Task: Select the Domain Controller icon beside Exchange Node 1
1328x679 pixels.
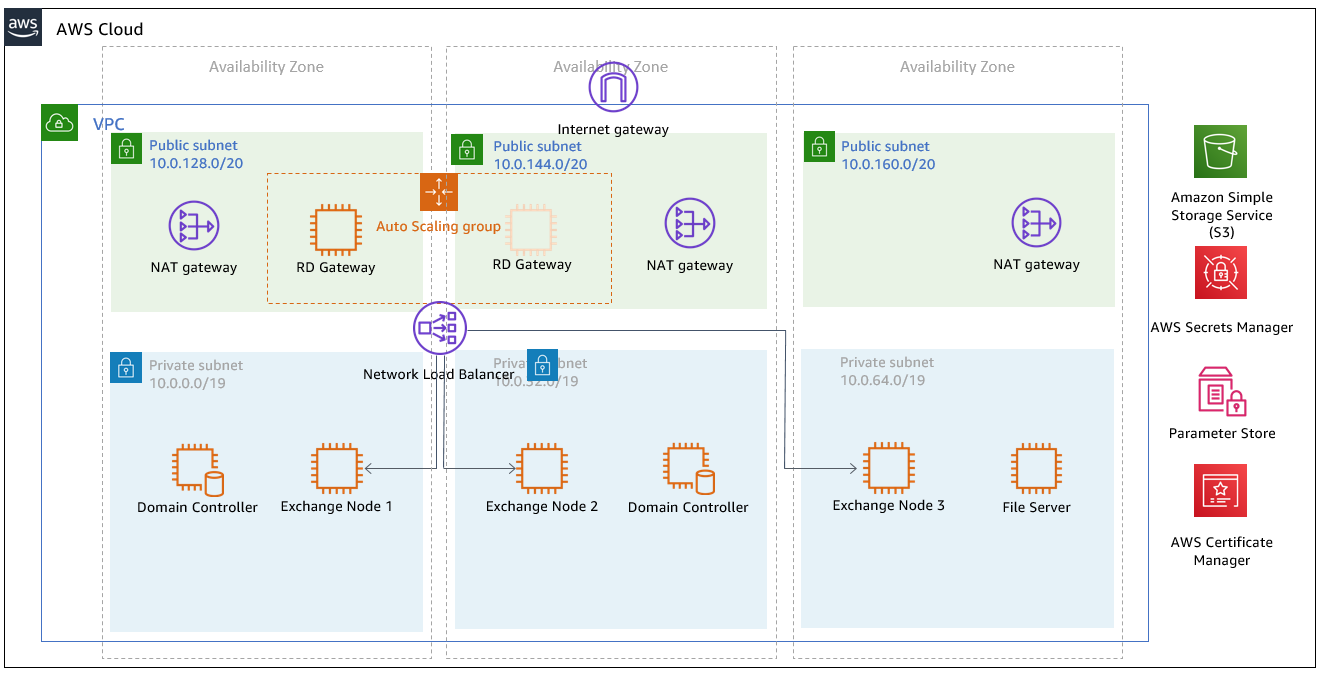Action: 197,471
